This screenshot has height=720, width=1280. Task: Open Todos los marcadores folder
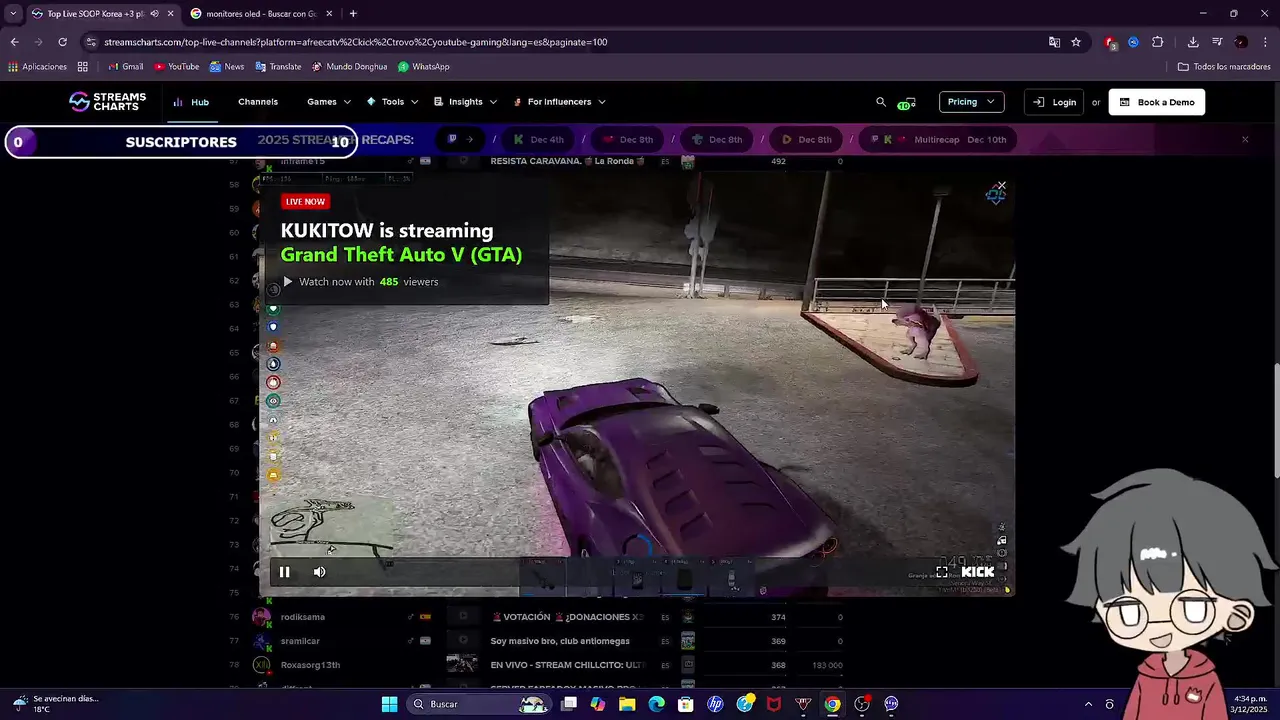point(1224,67)
